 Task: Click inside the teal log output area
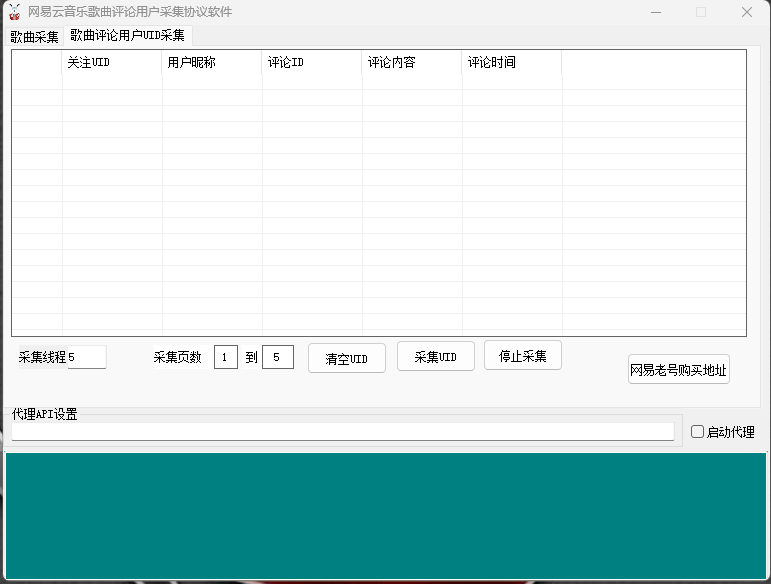point(385,514)
